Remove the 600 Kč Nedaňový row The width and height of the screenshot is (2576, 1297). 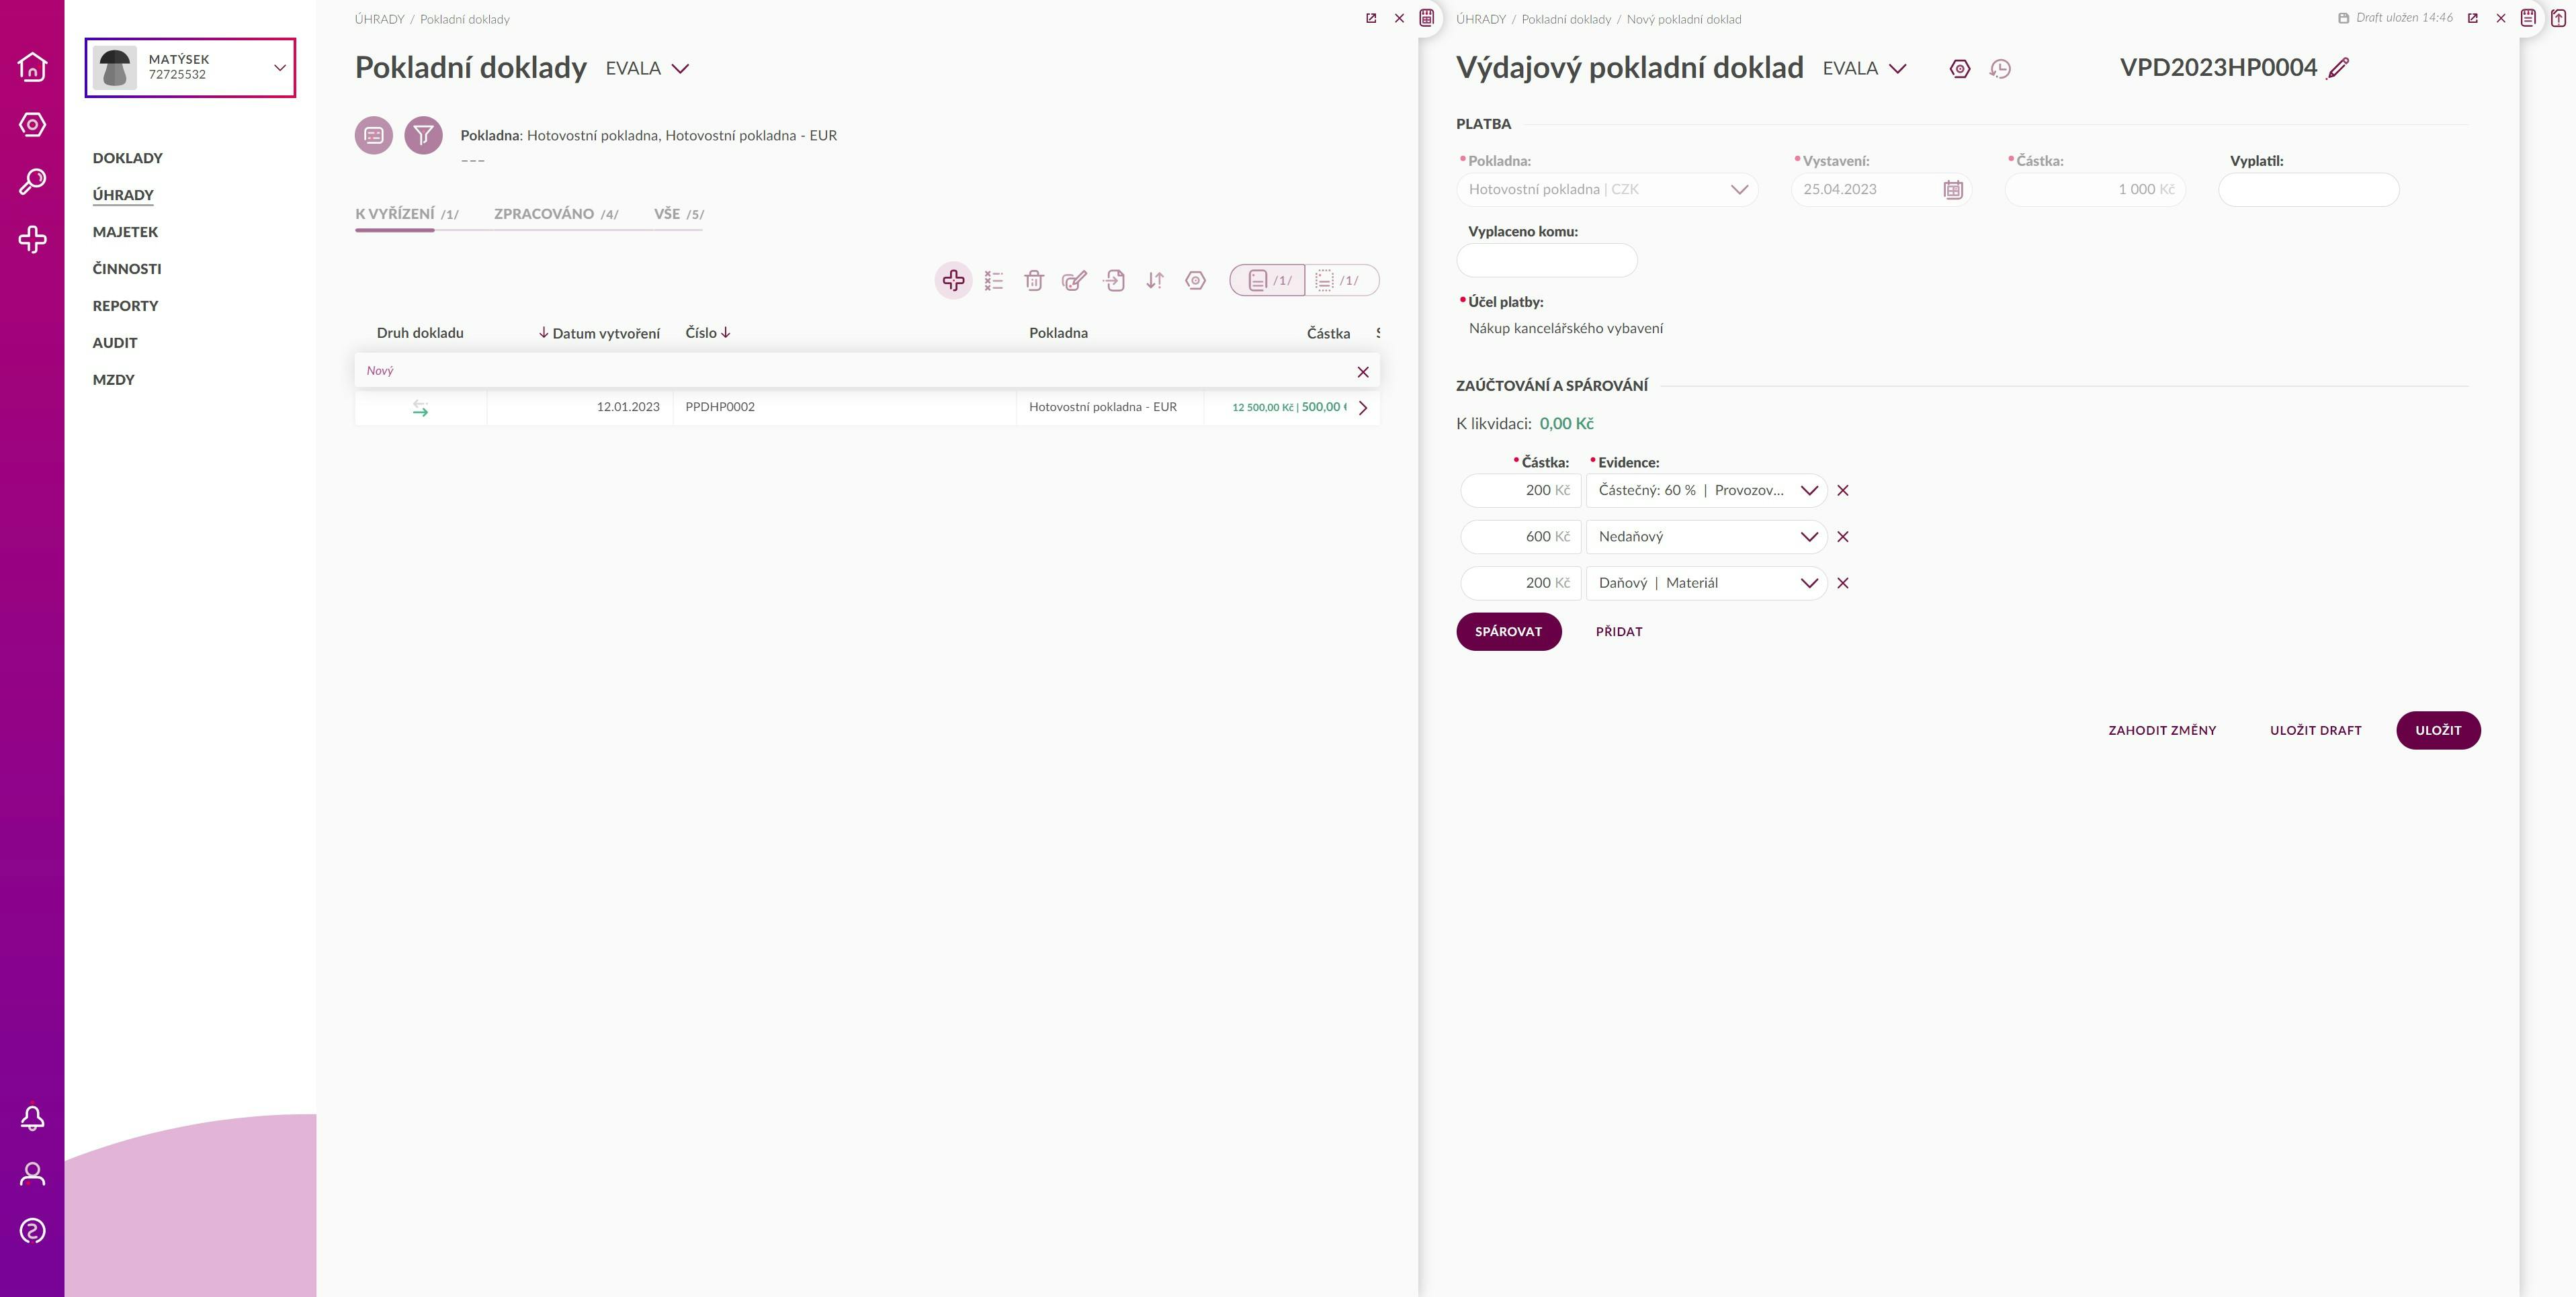(1843, 537)
